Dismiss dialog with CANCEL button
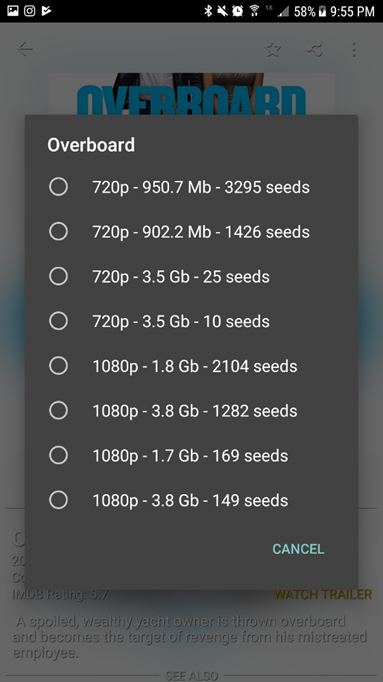The image size is (383, 682). [x=298, y=549]
